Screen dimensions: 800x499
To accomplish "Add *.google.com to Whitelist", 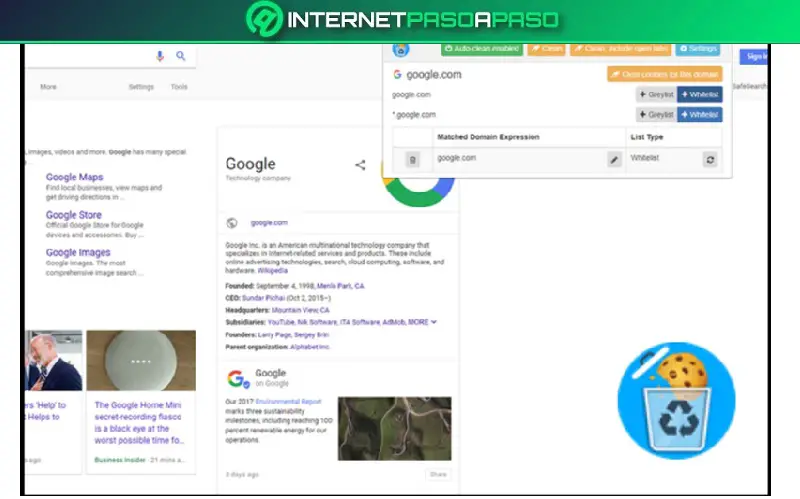I will point(699,114).
